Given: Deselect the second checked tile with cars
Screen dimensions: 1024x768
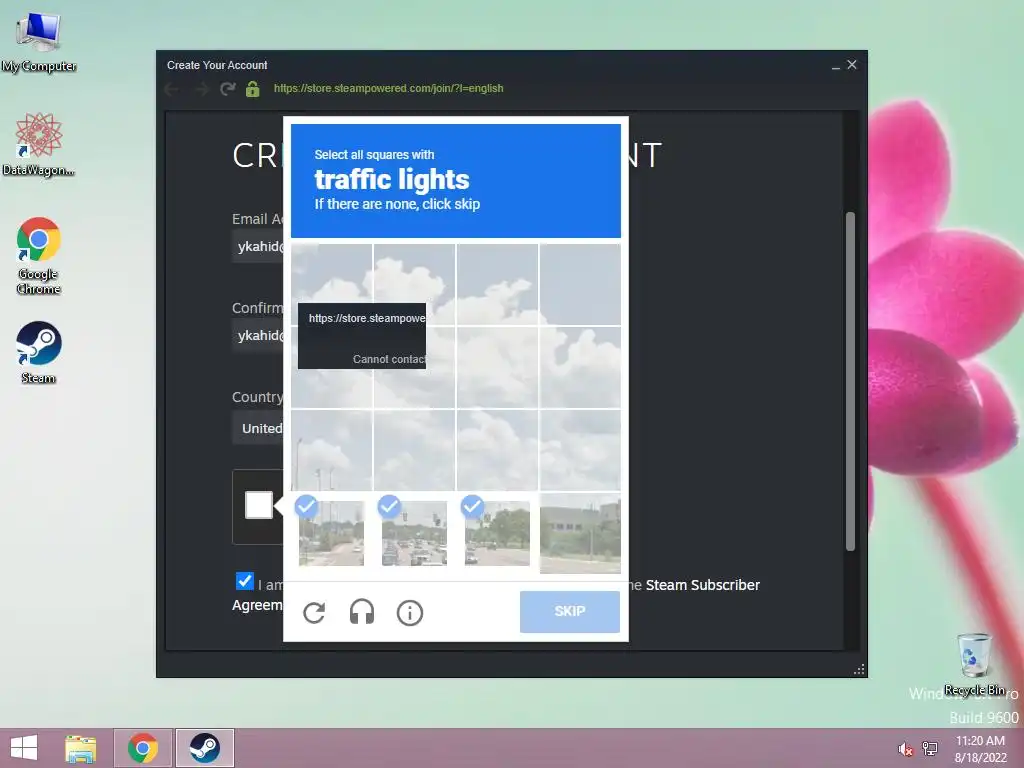Looking at the screenshot, I should pyautogui.click(x=415, y=533).
